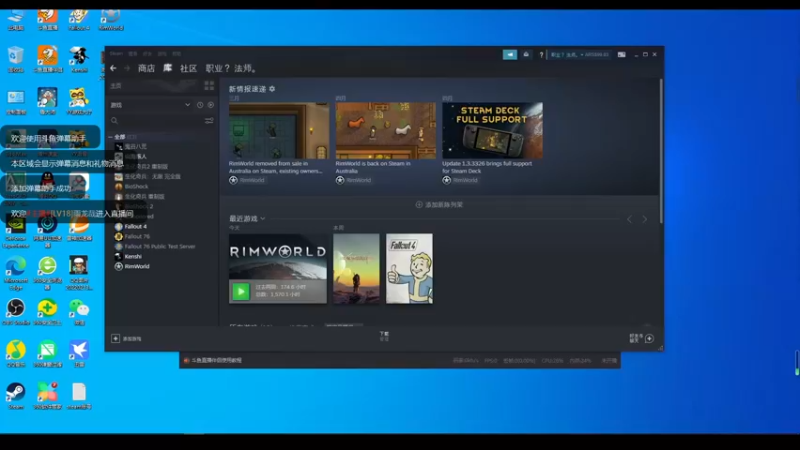800x450 pixels.
Task: Open the 商店 (Store) tab
Action: point(146,68)
